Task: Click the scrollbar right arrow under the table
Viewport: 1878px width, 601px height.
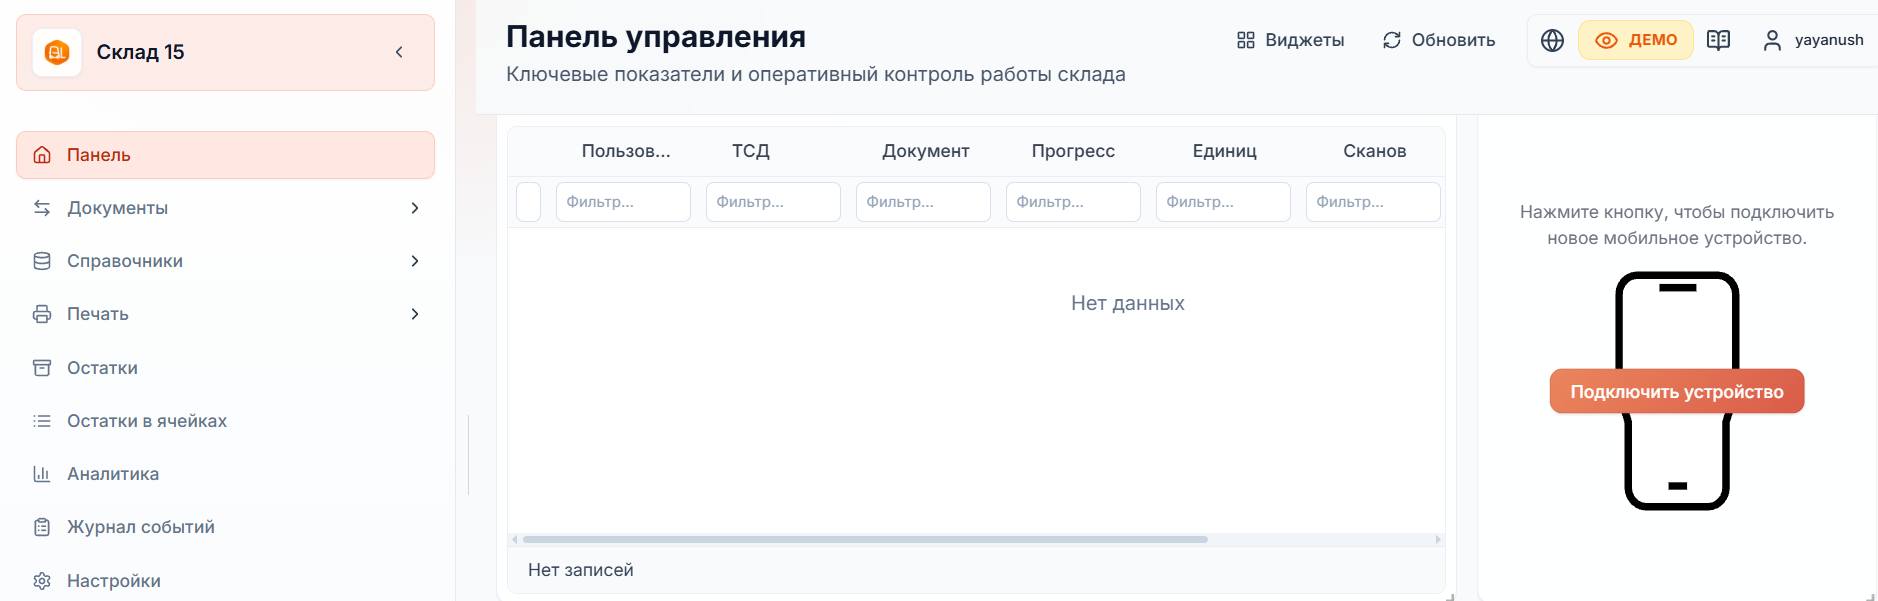Action: pos(1438,539)
